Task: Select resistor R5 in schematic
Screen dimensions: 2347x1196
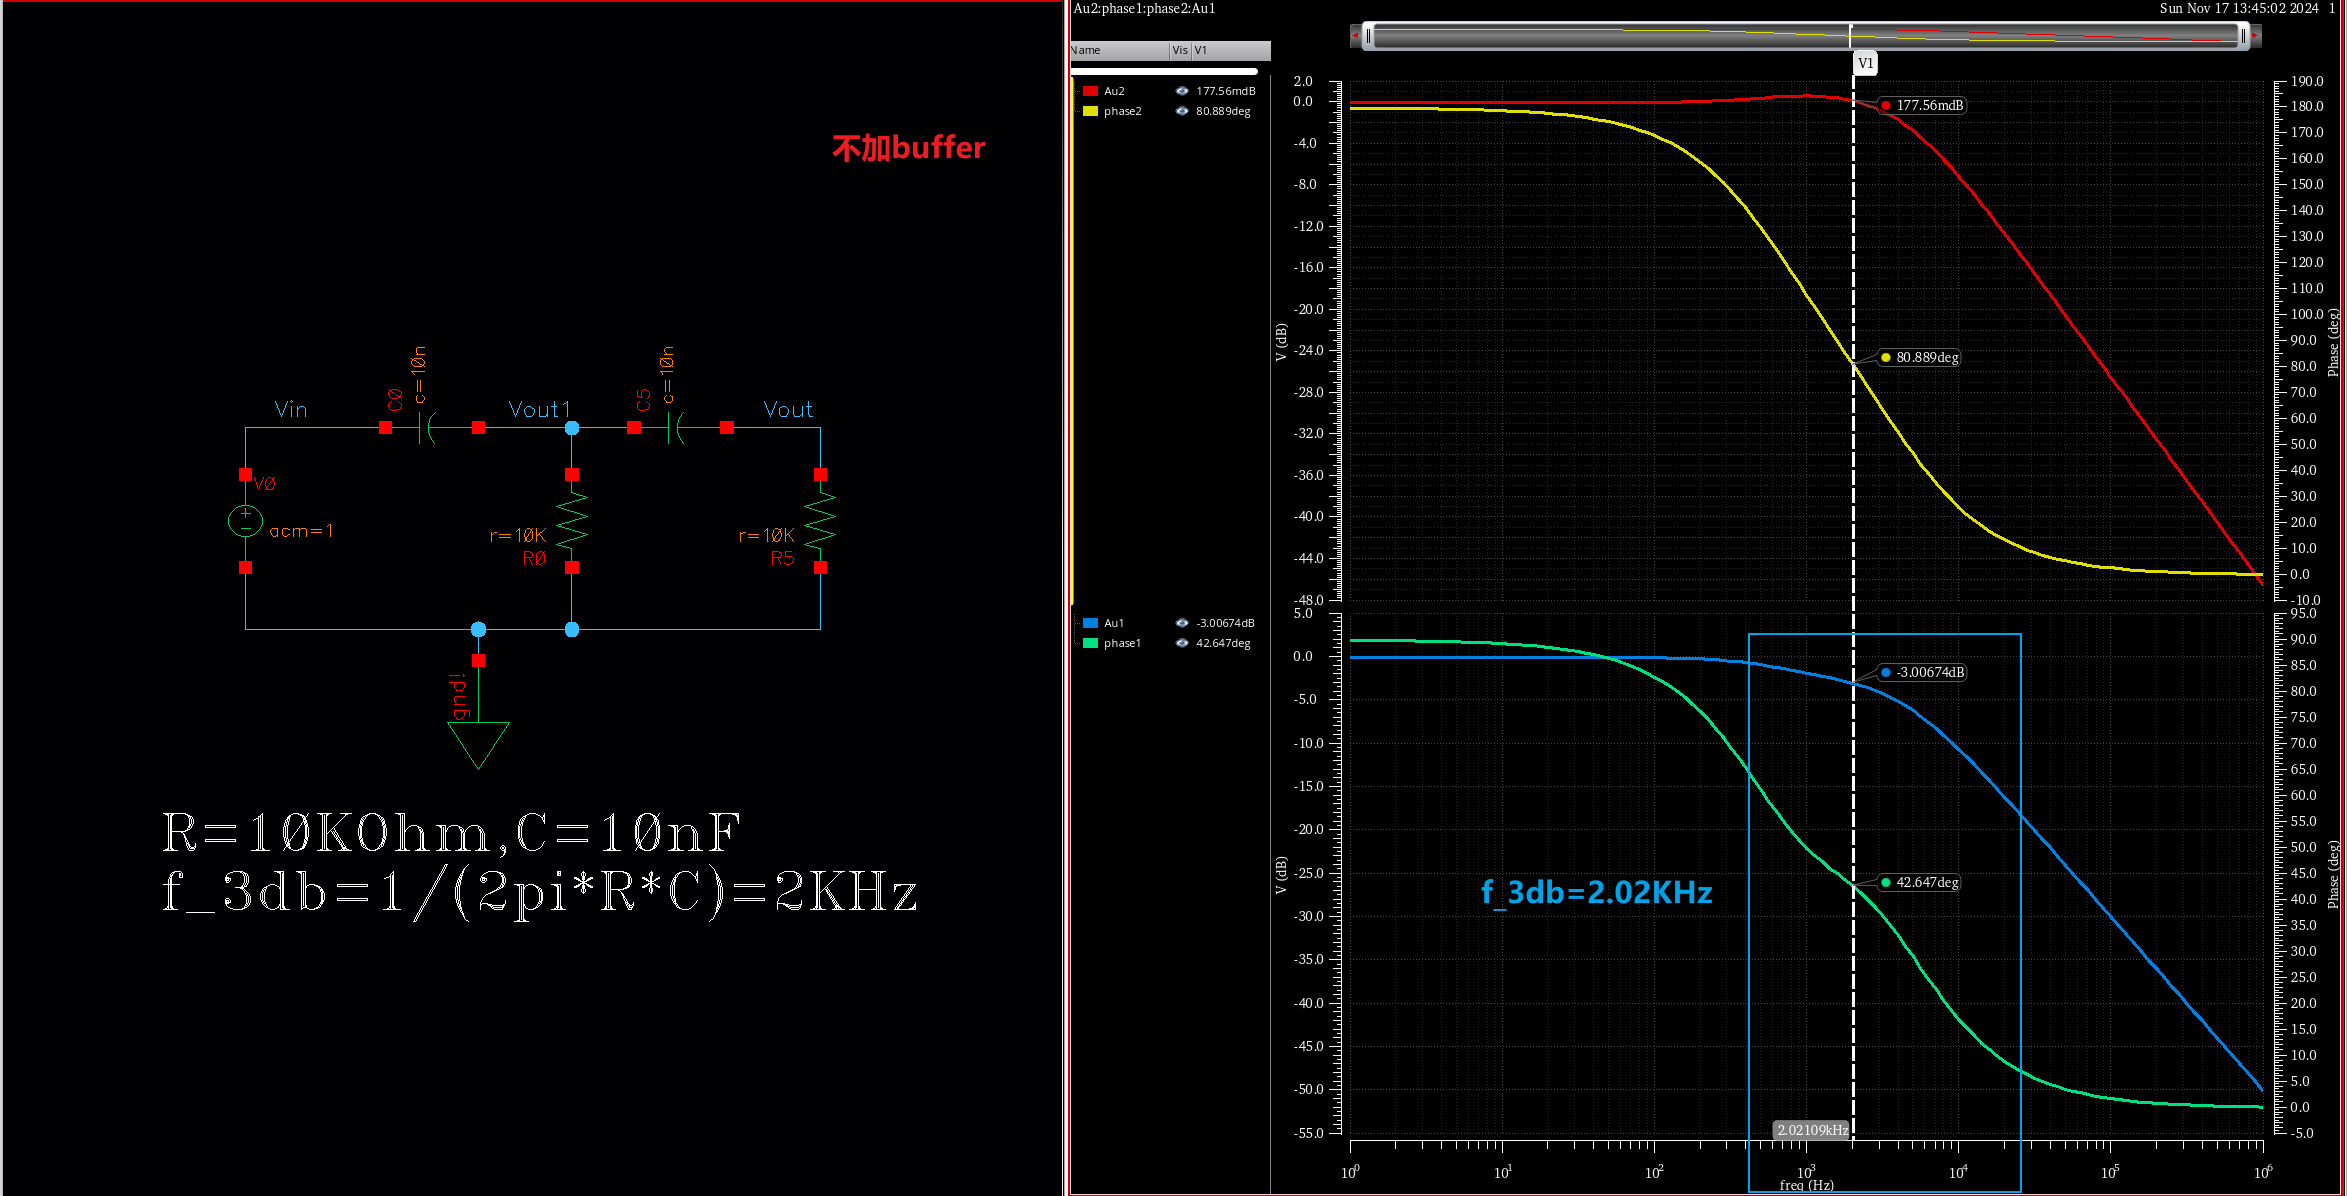Action: (820, 521)
